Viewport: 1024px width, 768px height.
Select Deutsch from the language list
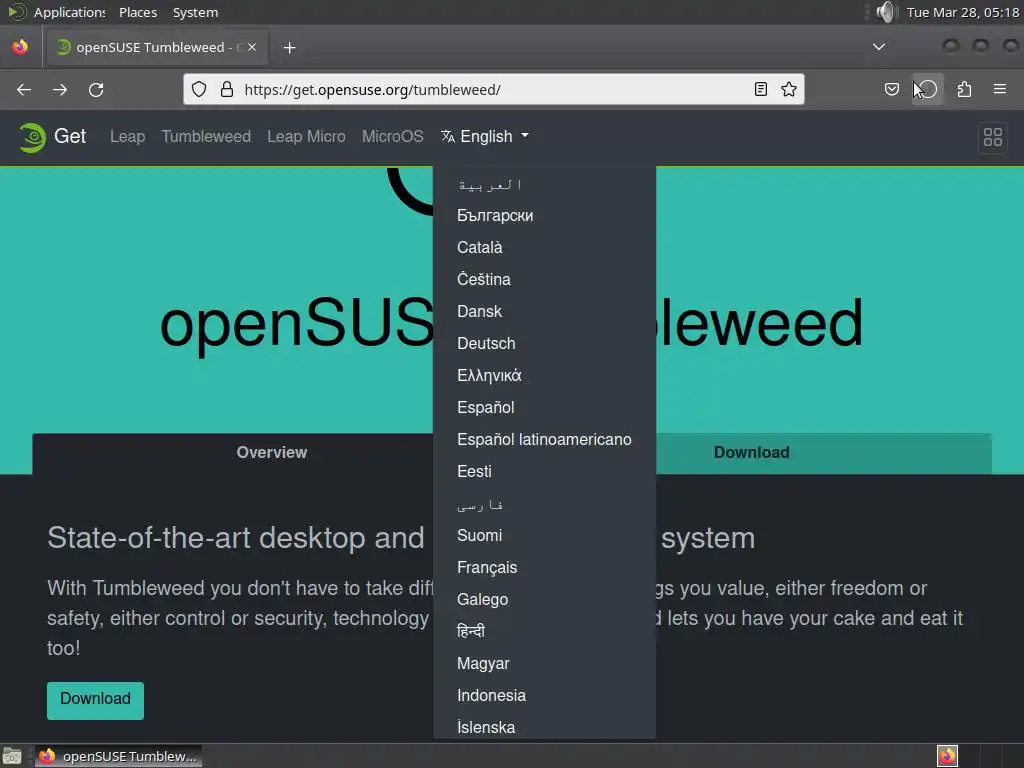tap(544, 344)
